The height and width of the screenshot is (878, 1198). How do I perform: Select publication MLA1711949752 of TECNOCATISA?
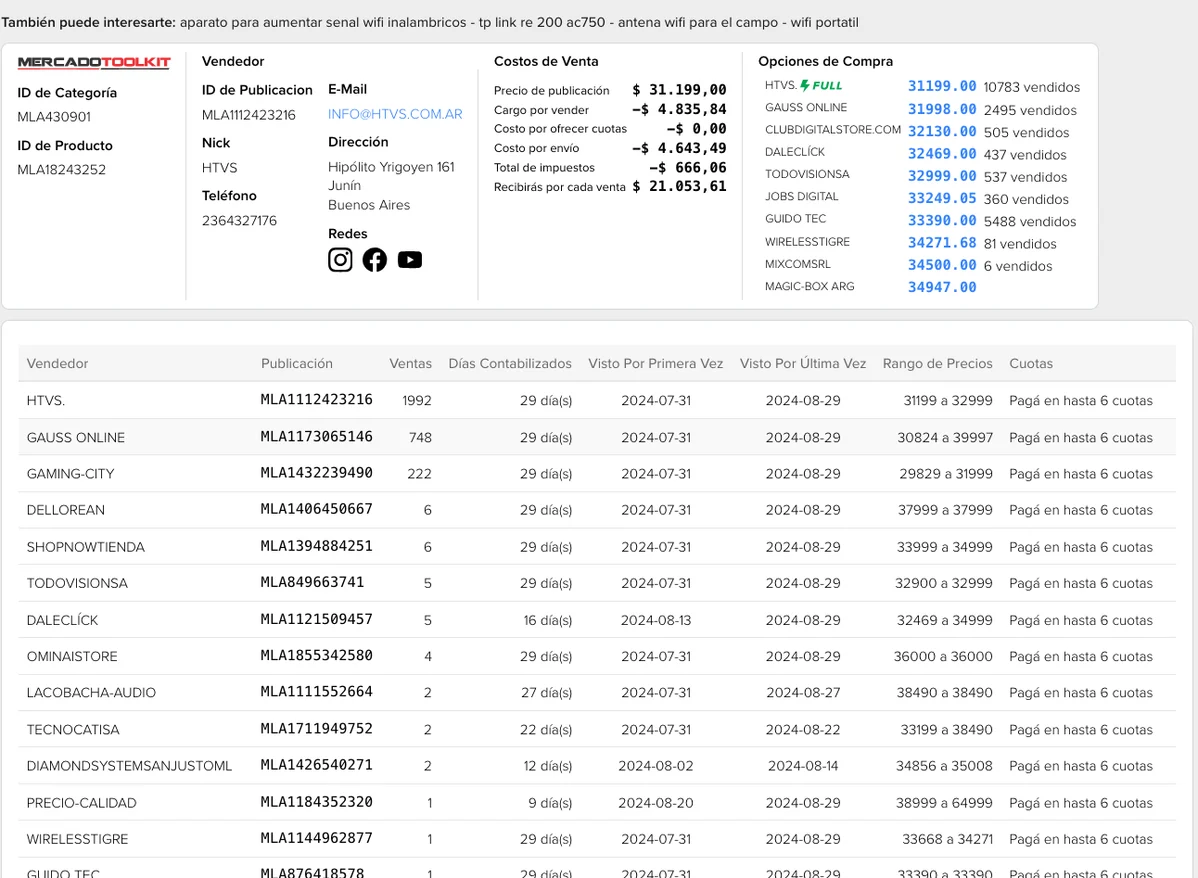(316, 729)
